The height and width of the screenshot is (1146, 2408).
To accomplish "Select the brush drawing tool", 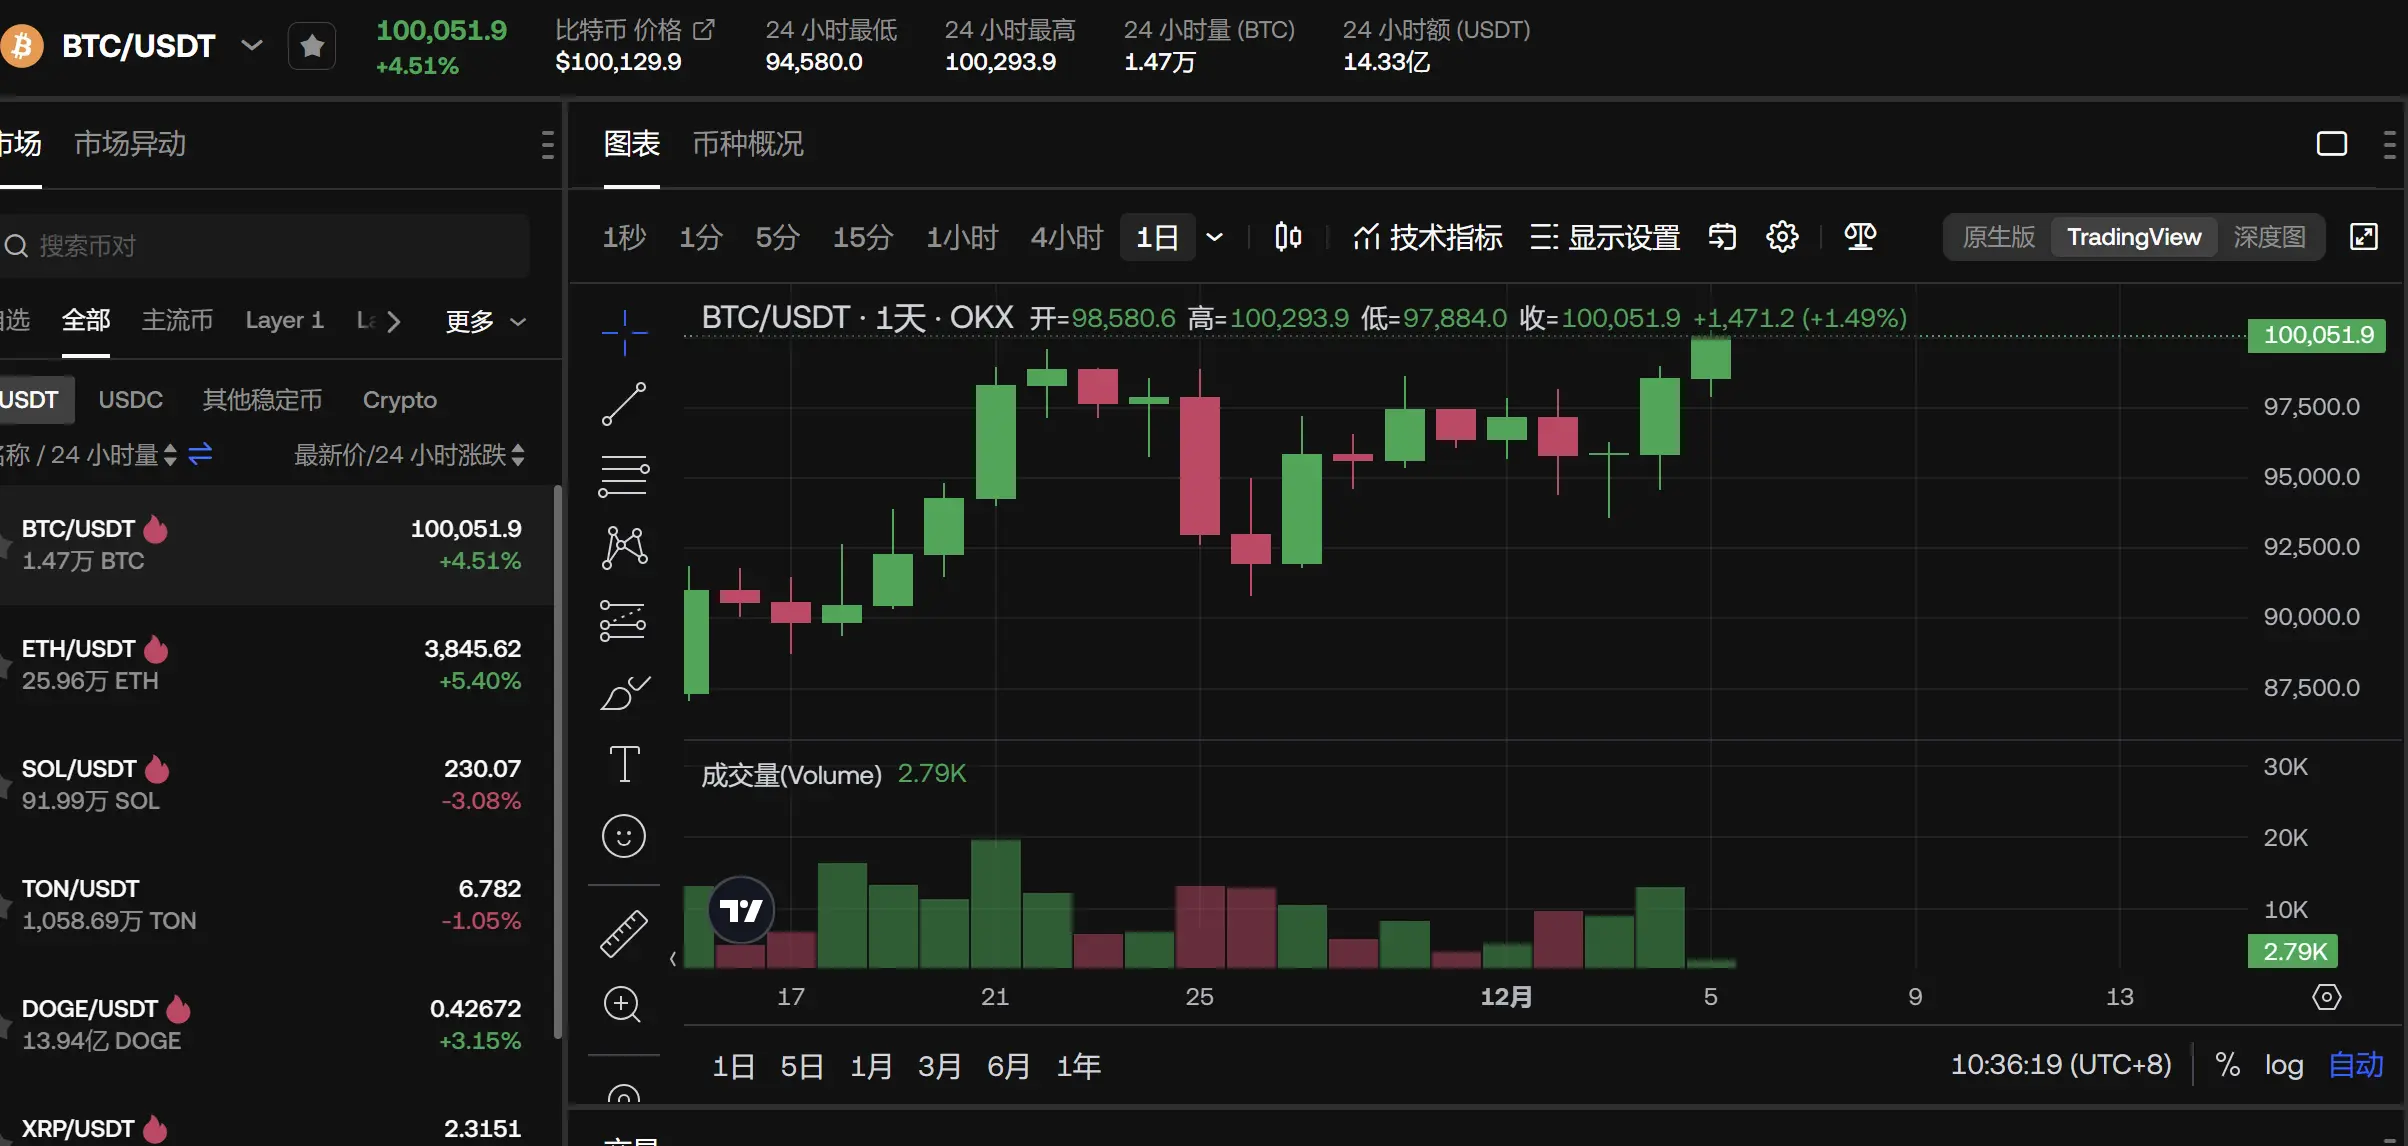I will pos(622,691).
